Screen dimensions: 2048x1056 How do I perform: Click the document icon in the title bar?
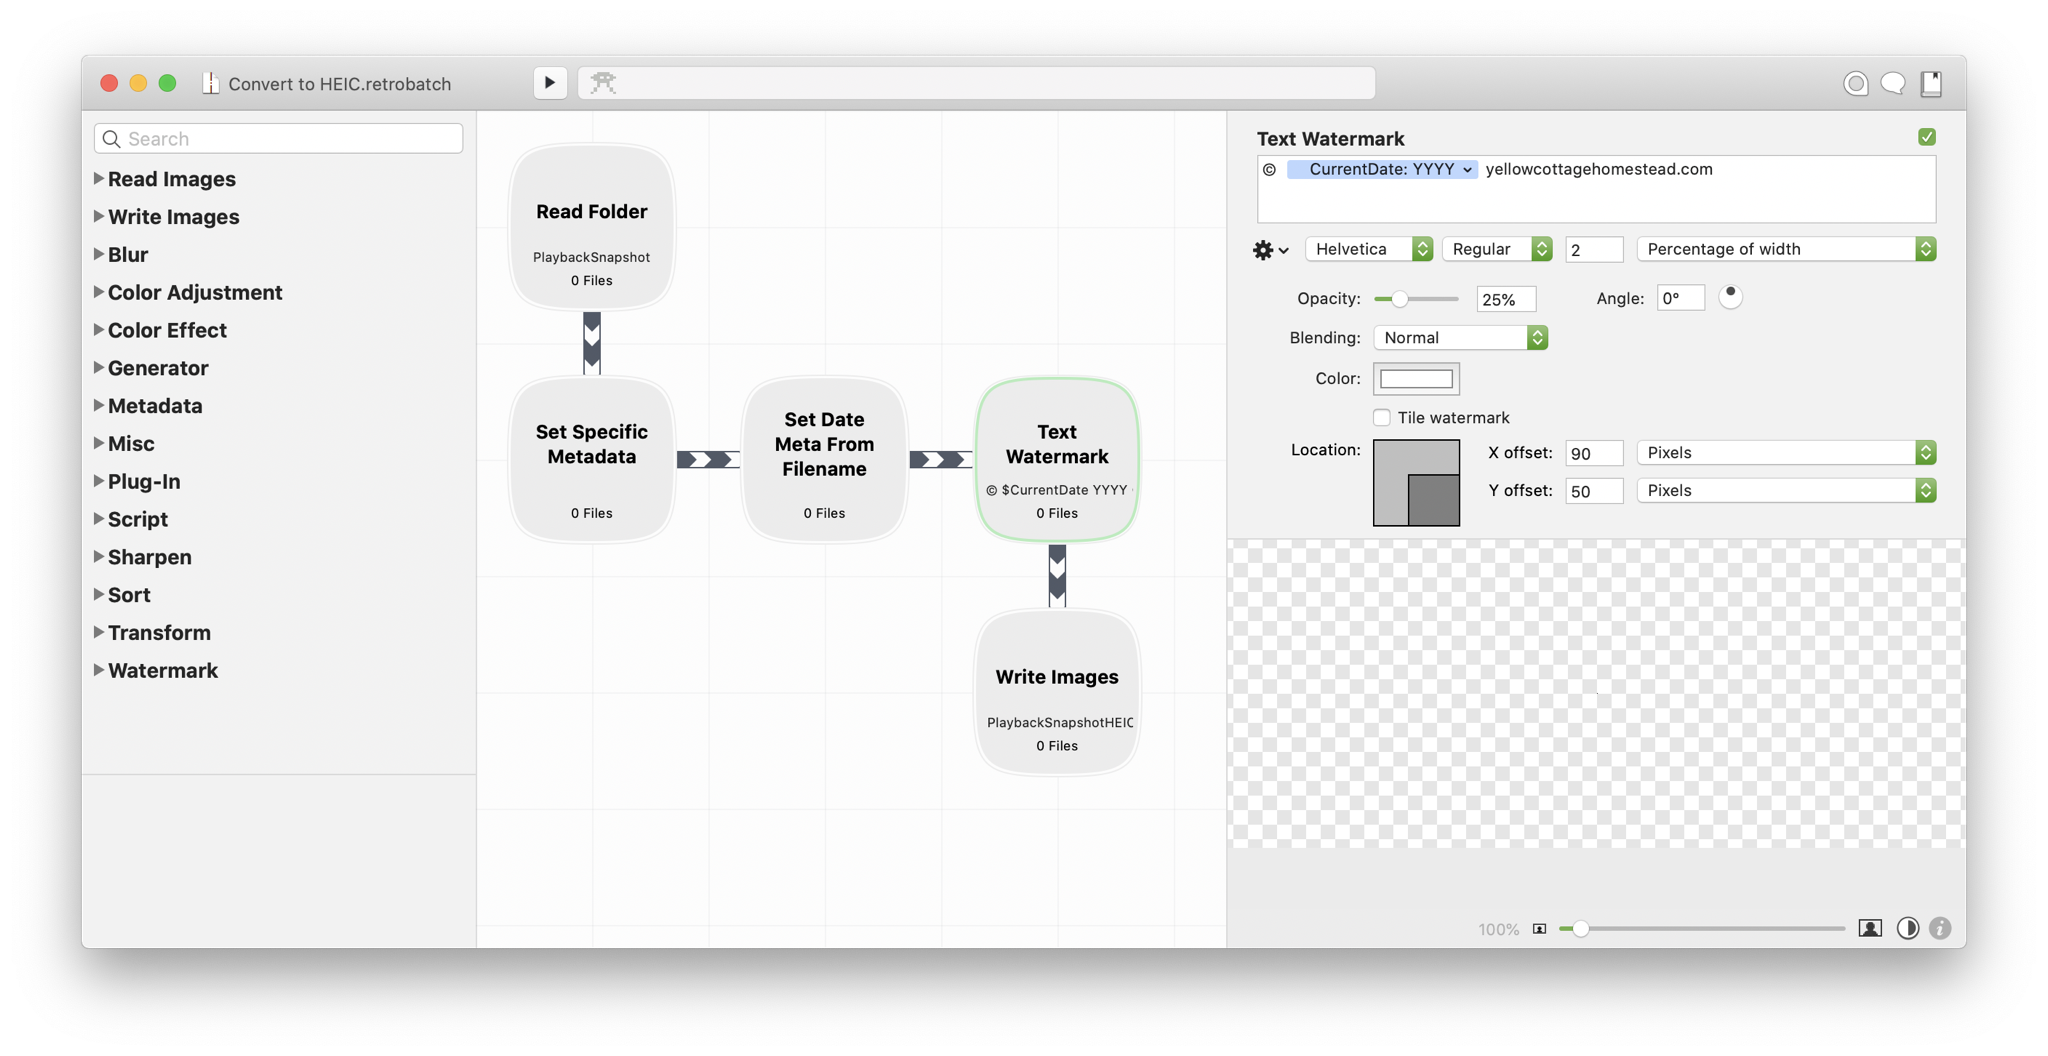point(210,83)
